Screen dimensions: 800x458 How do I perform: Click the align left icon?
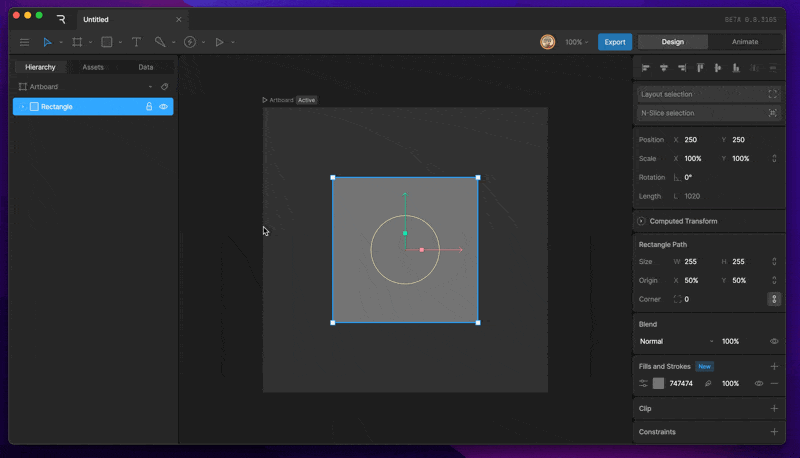pyautogui.click(x=645, y=68)
